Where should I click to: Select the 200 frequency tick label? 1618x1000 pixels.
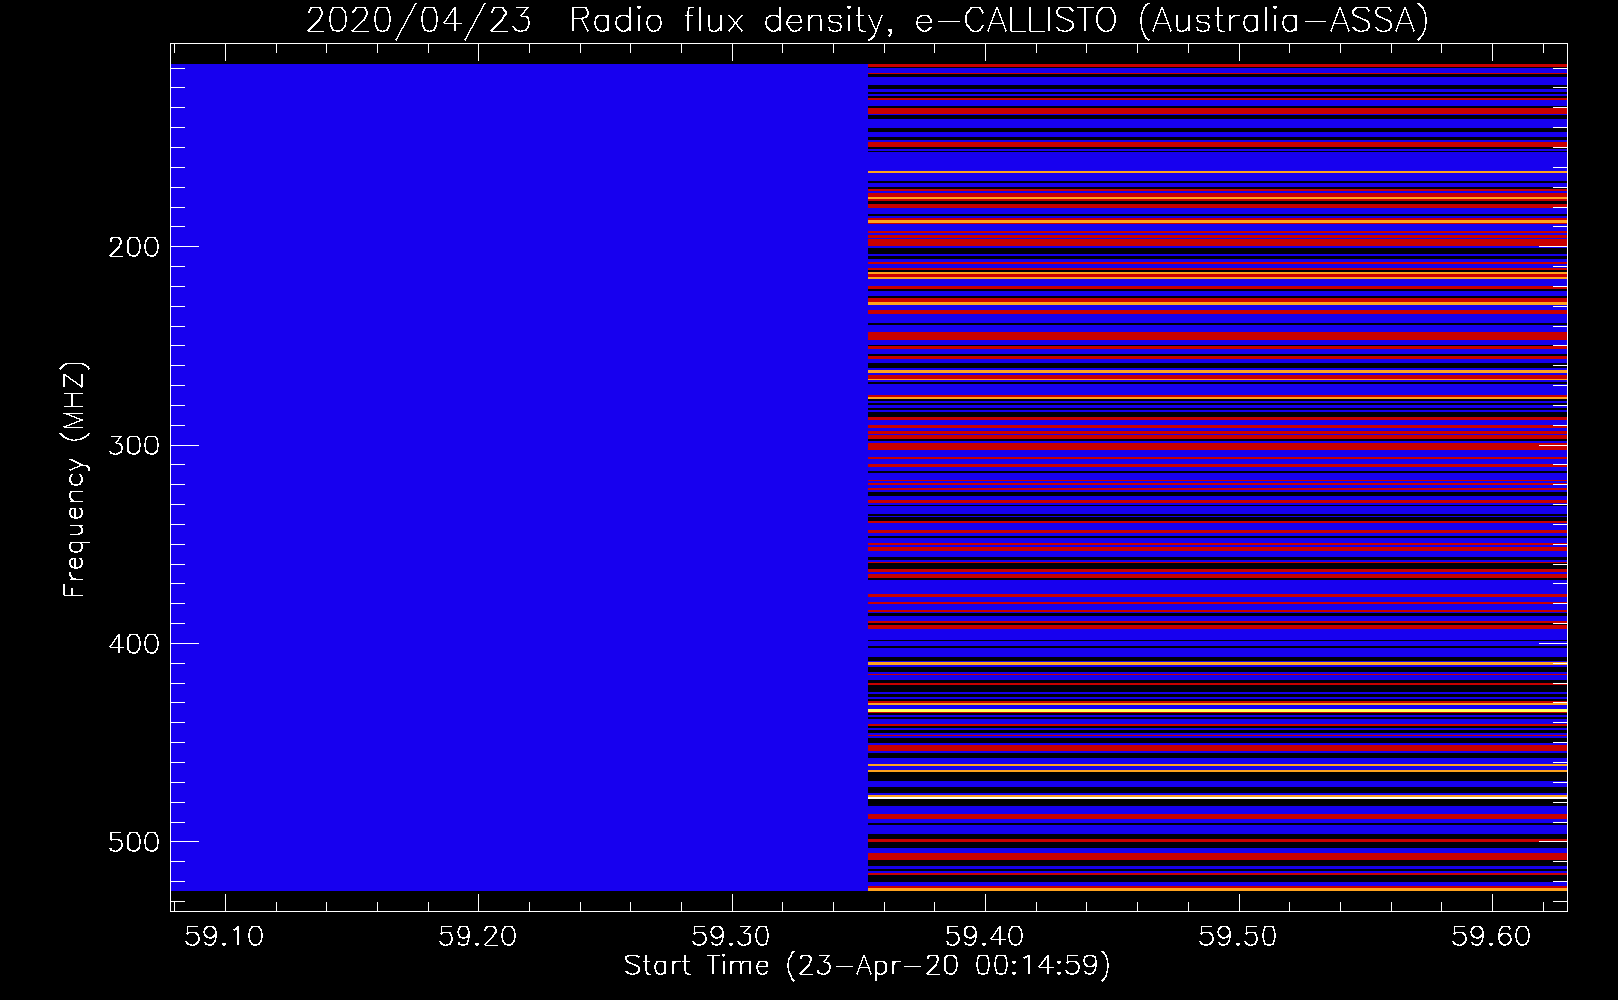tap(133, 247)
